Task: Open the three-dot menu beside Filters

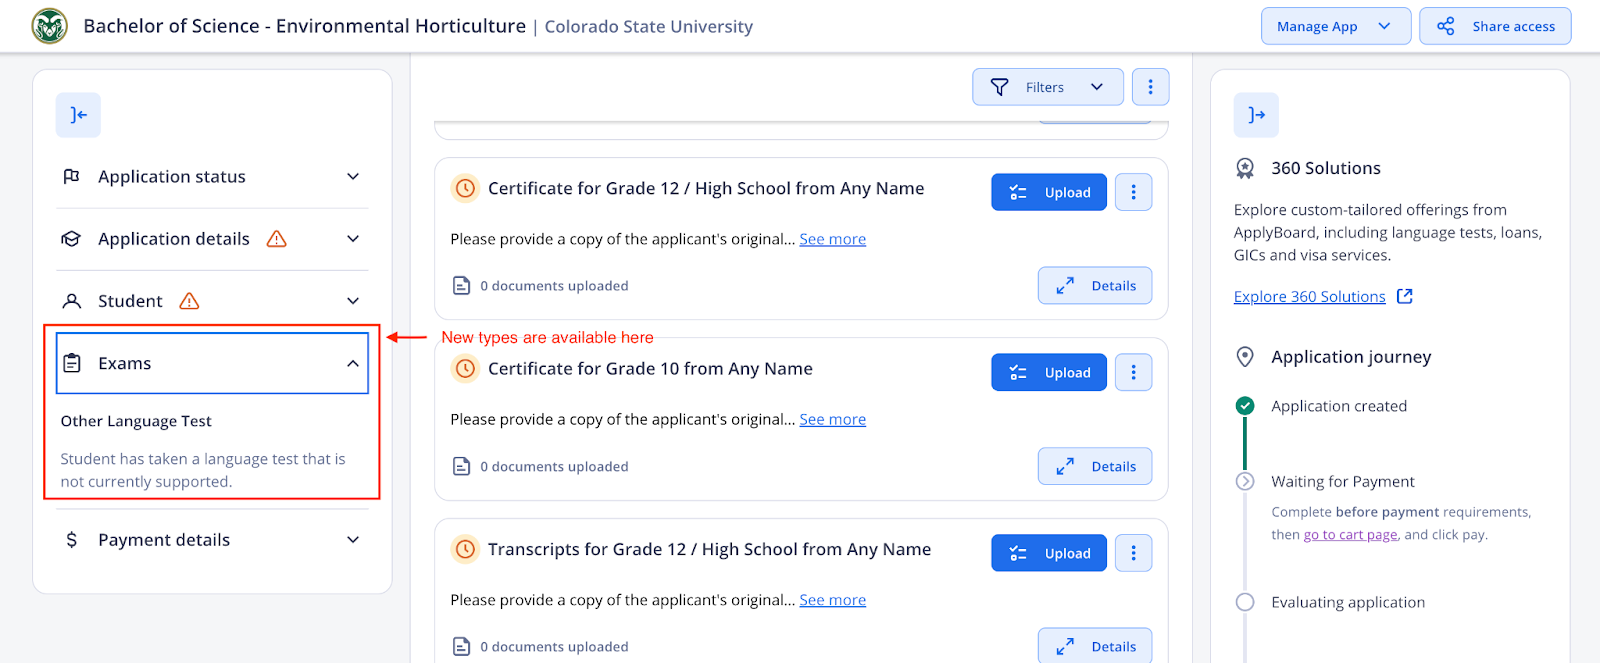Action: point(1150,87)
